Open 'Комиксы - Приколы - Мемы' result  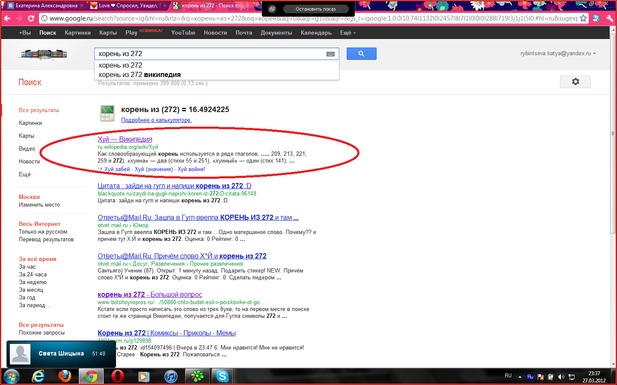point(166,333)
